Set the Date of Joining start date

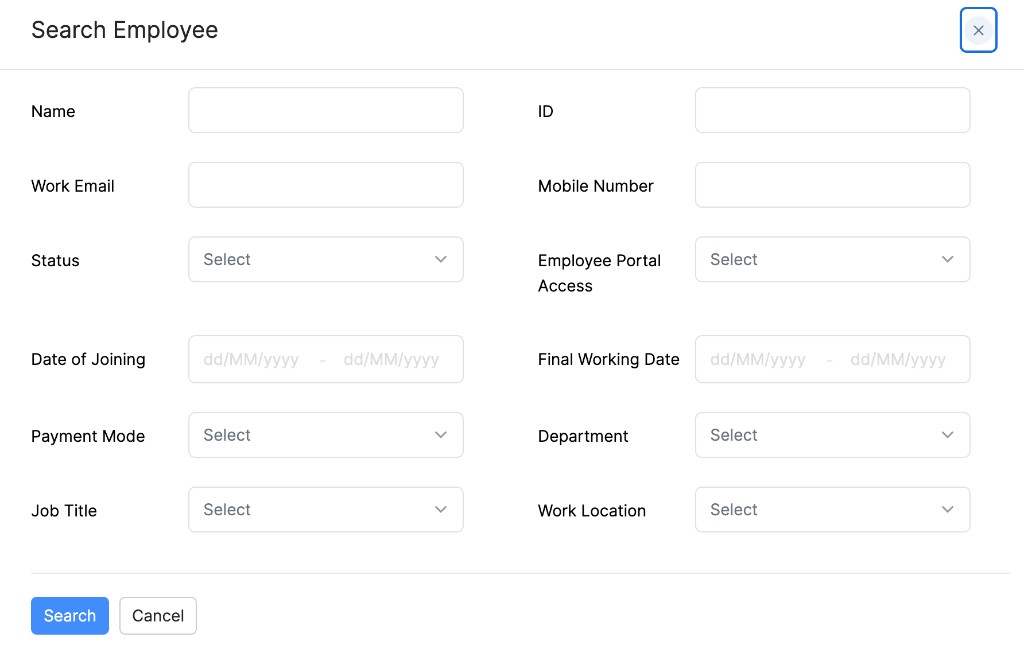[251, 359]
